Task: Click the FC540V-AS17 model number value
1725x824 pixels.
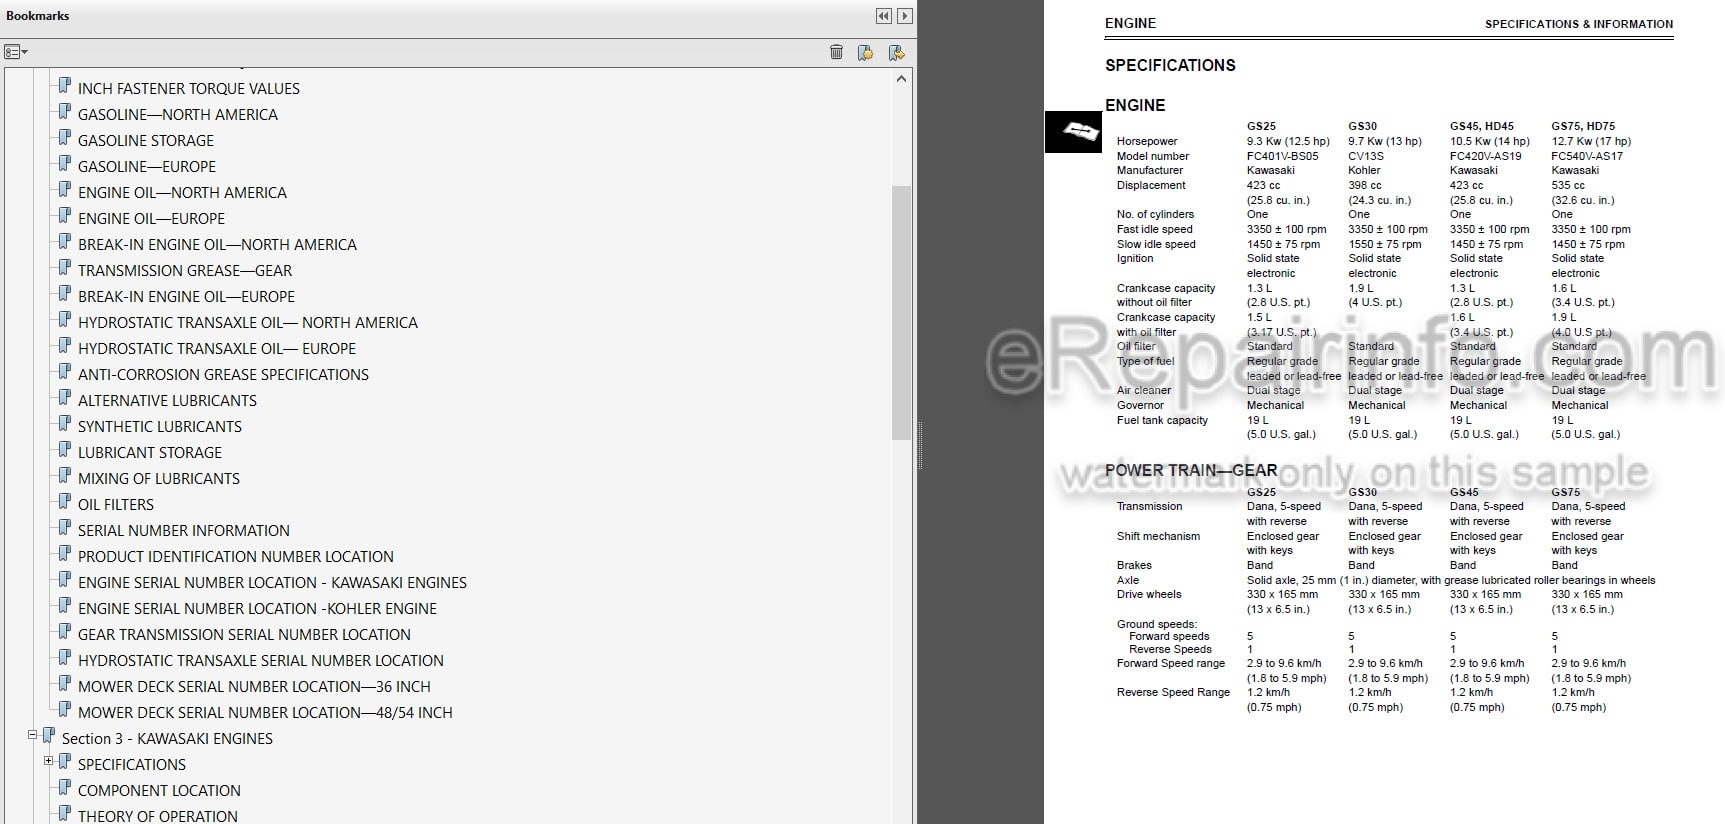Action: [1587, 156]
